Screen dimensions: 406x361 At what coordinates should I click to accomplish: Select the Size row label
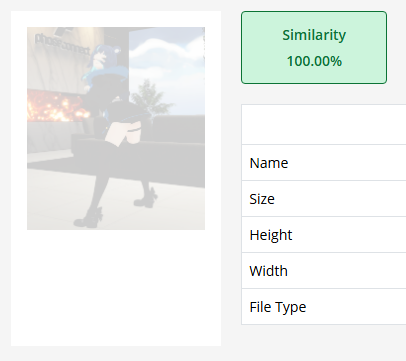(x=262, y=199)
